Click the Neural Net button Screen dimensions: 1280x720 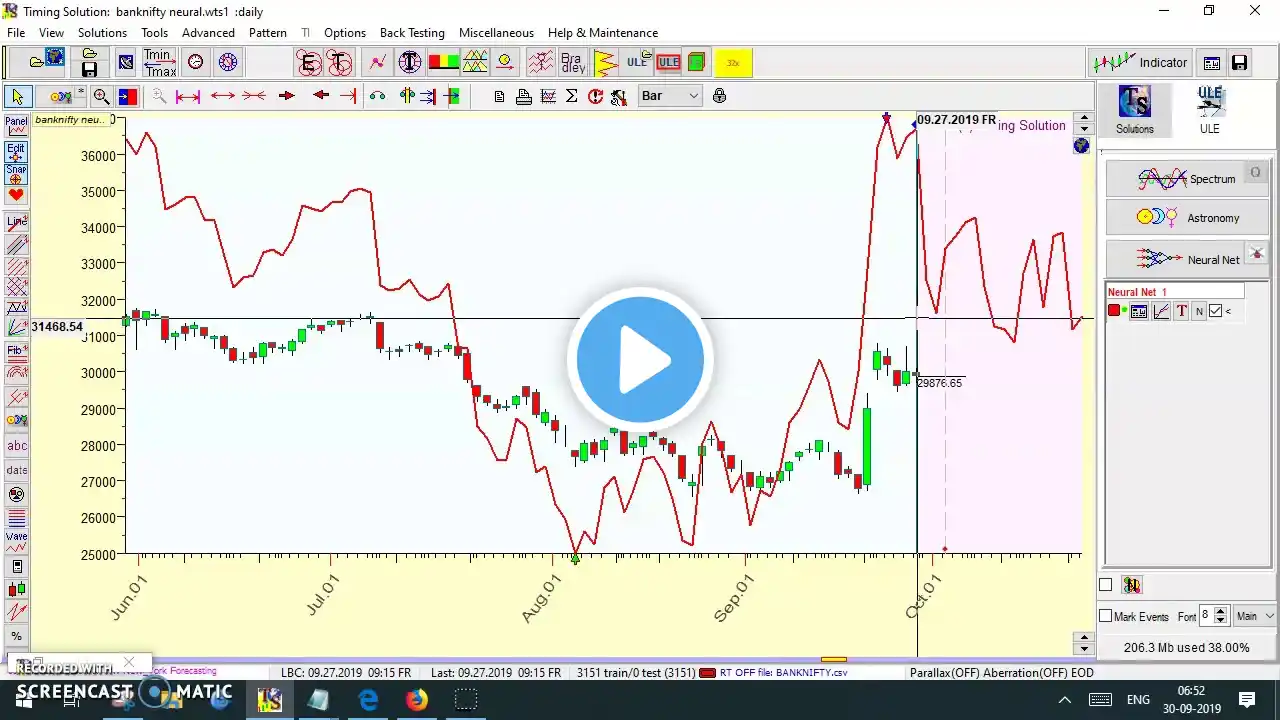[1187, 259]
